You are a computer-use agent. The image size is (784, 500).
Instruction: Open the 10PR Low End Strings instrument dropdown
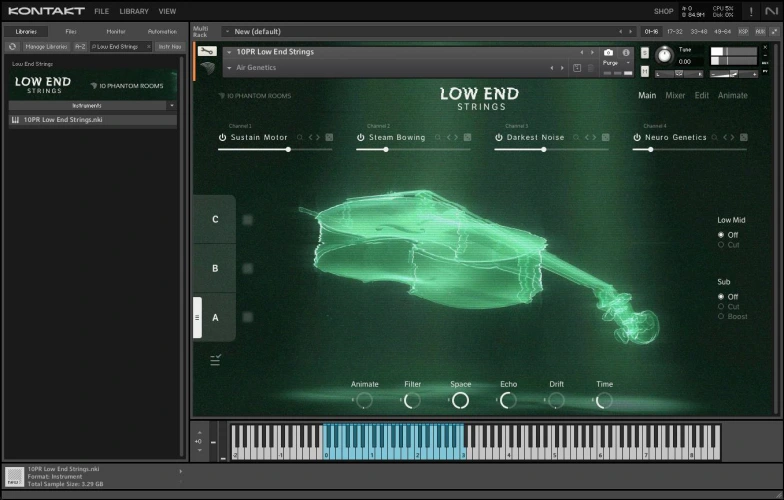click(x=229, y=52)
